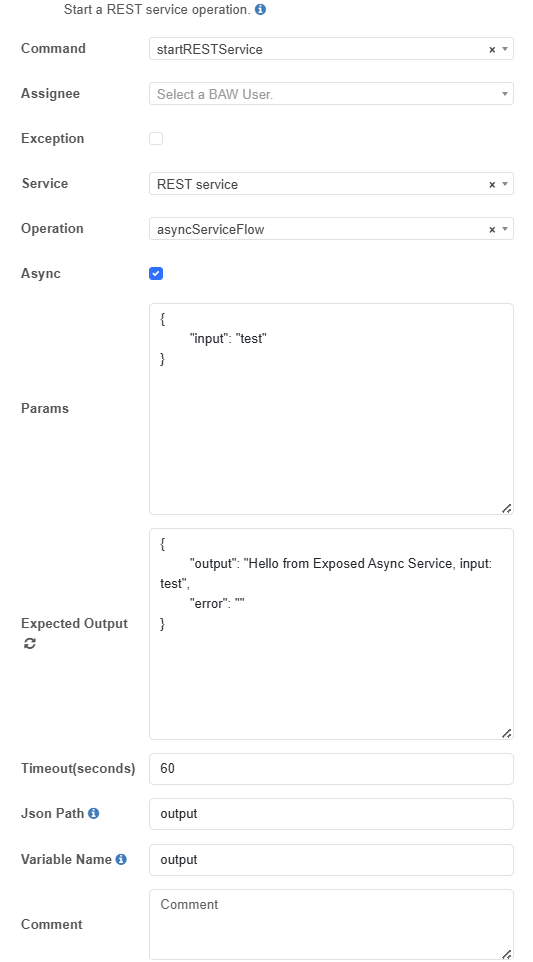This screenshot has height=962, width=533.
Task: Click inside the Params text area
Action: (331, 409)
